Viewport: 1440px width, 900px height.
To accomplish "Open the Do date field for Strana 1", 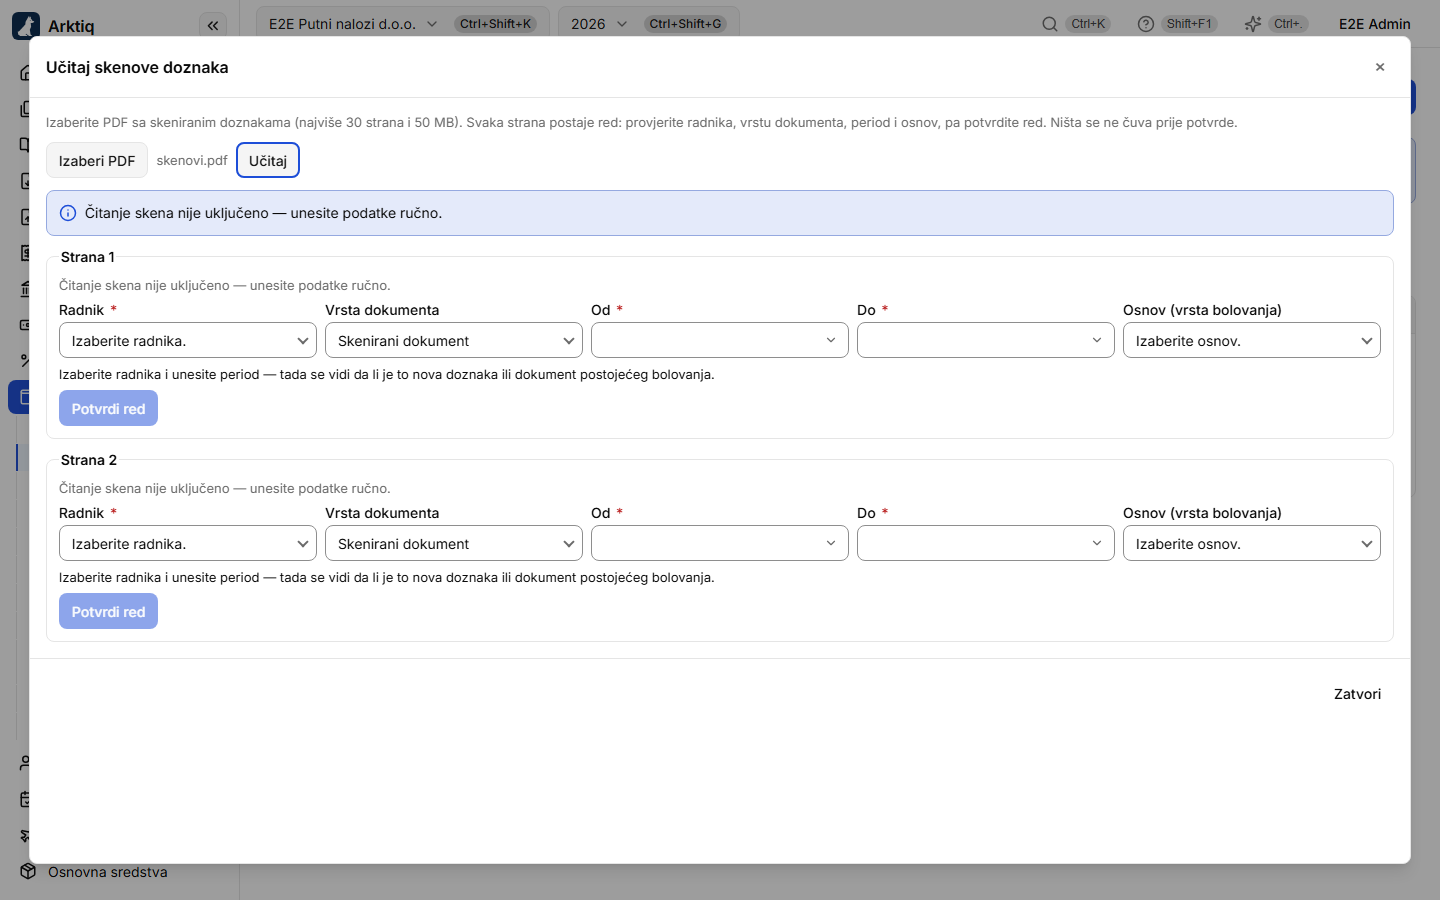I will coord(986,340).
